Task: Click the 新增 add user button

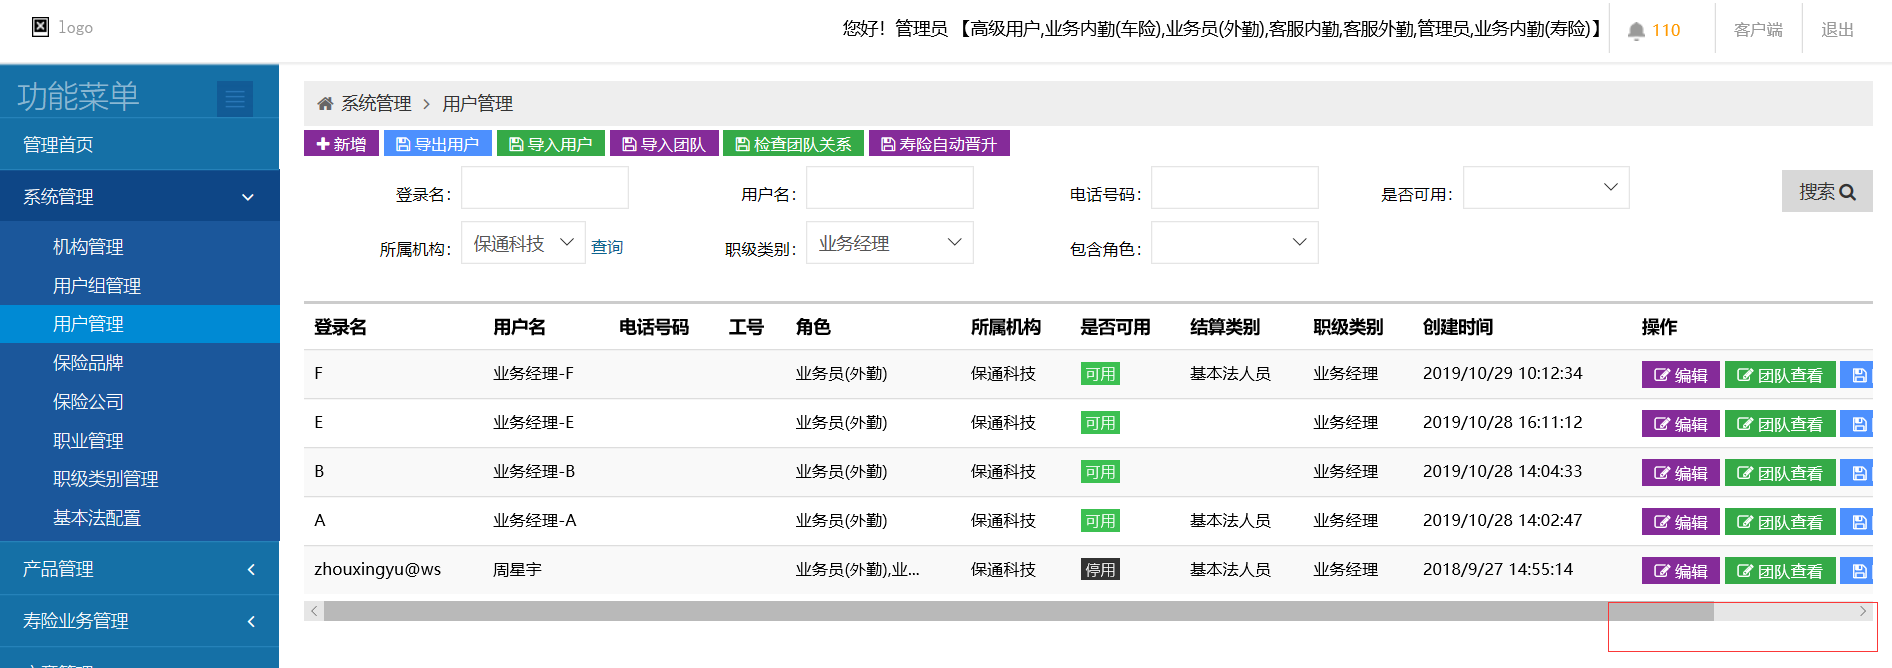Action: [341, 144]
